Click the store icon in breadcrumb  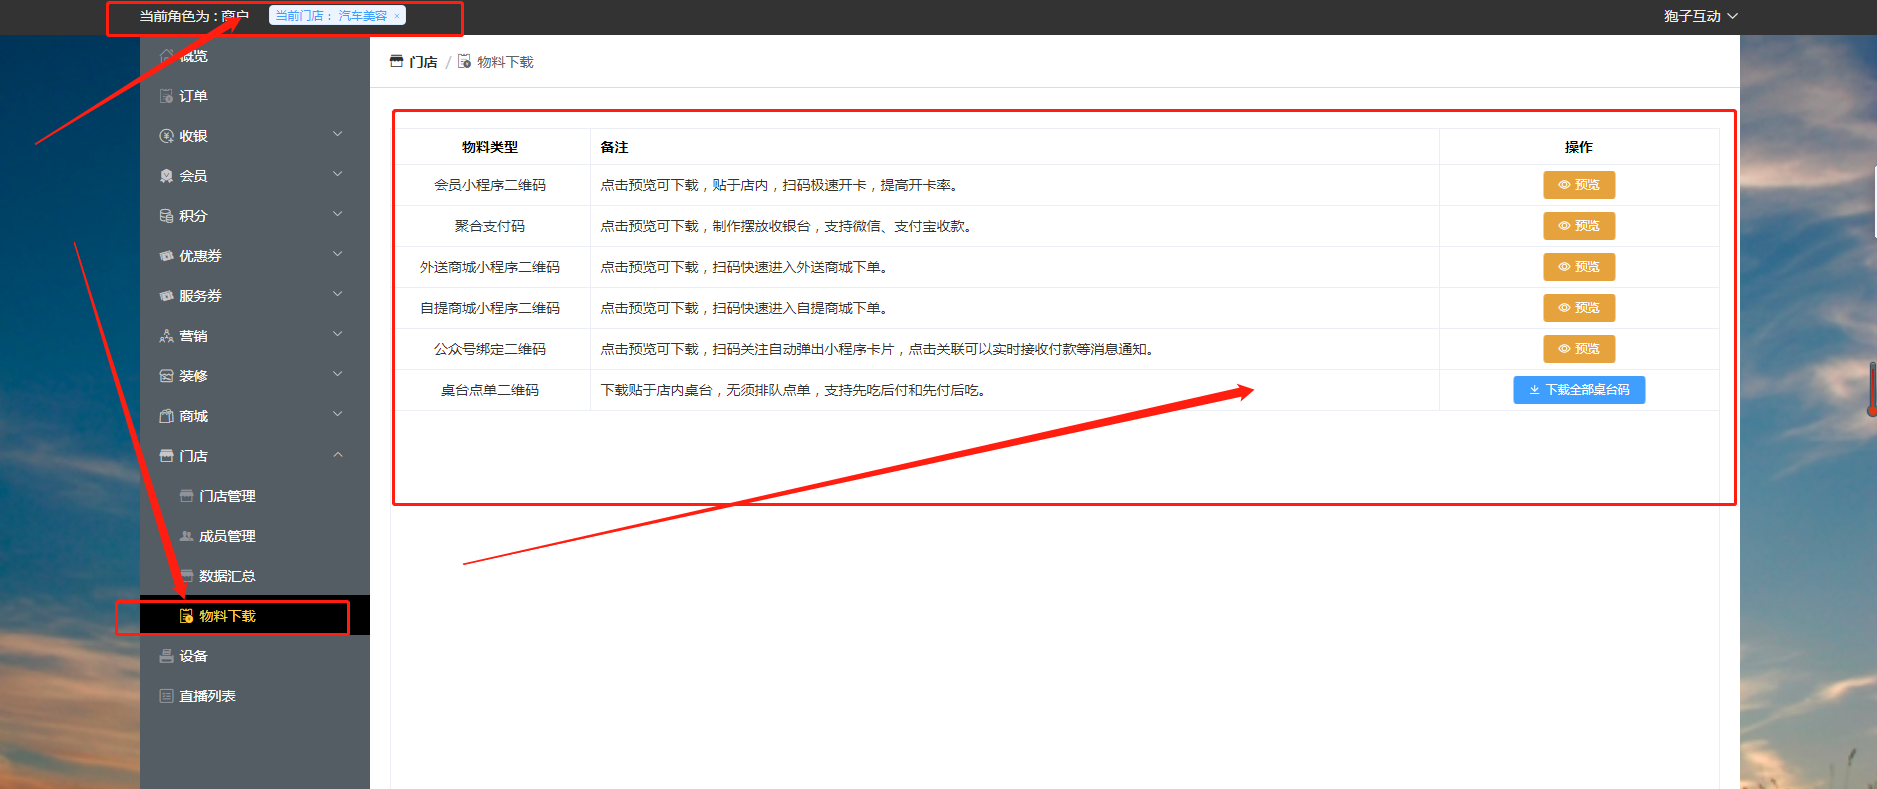(396, 61)
